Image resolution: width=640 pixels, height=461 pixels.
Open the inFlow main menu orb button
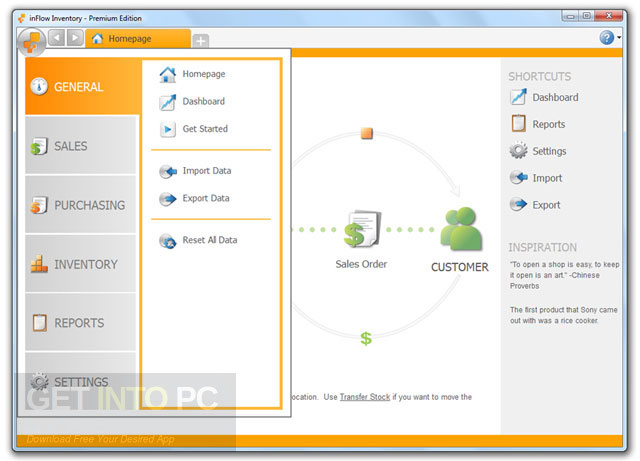(x=32, y=42)
